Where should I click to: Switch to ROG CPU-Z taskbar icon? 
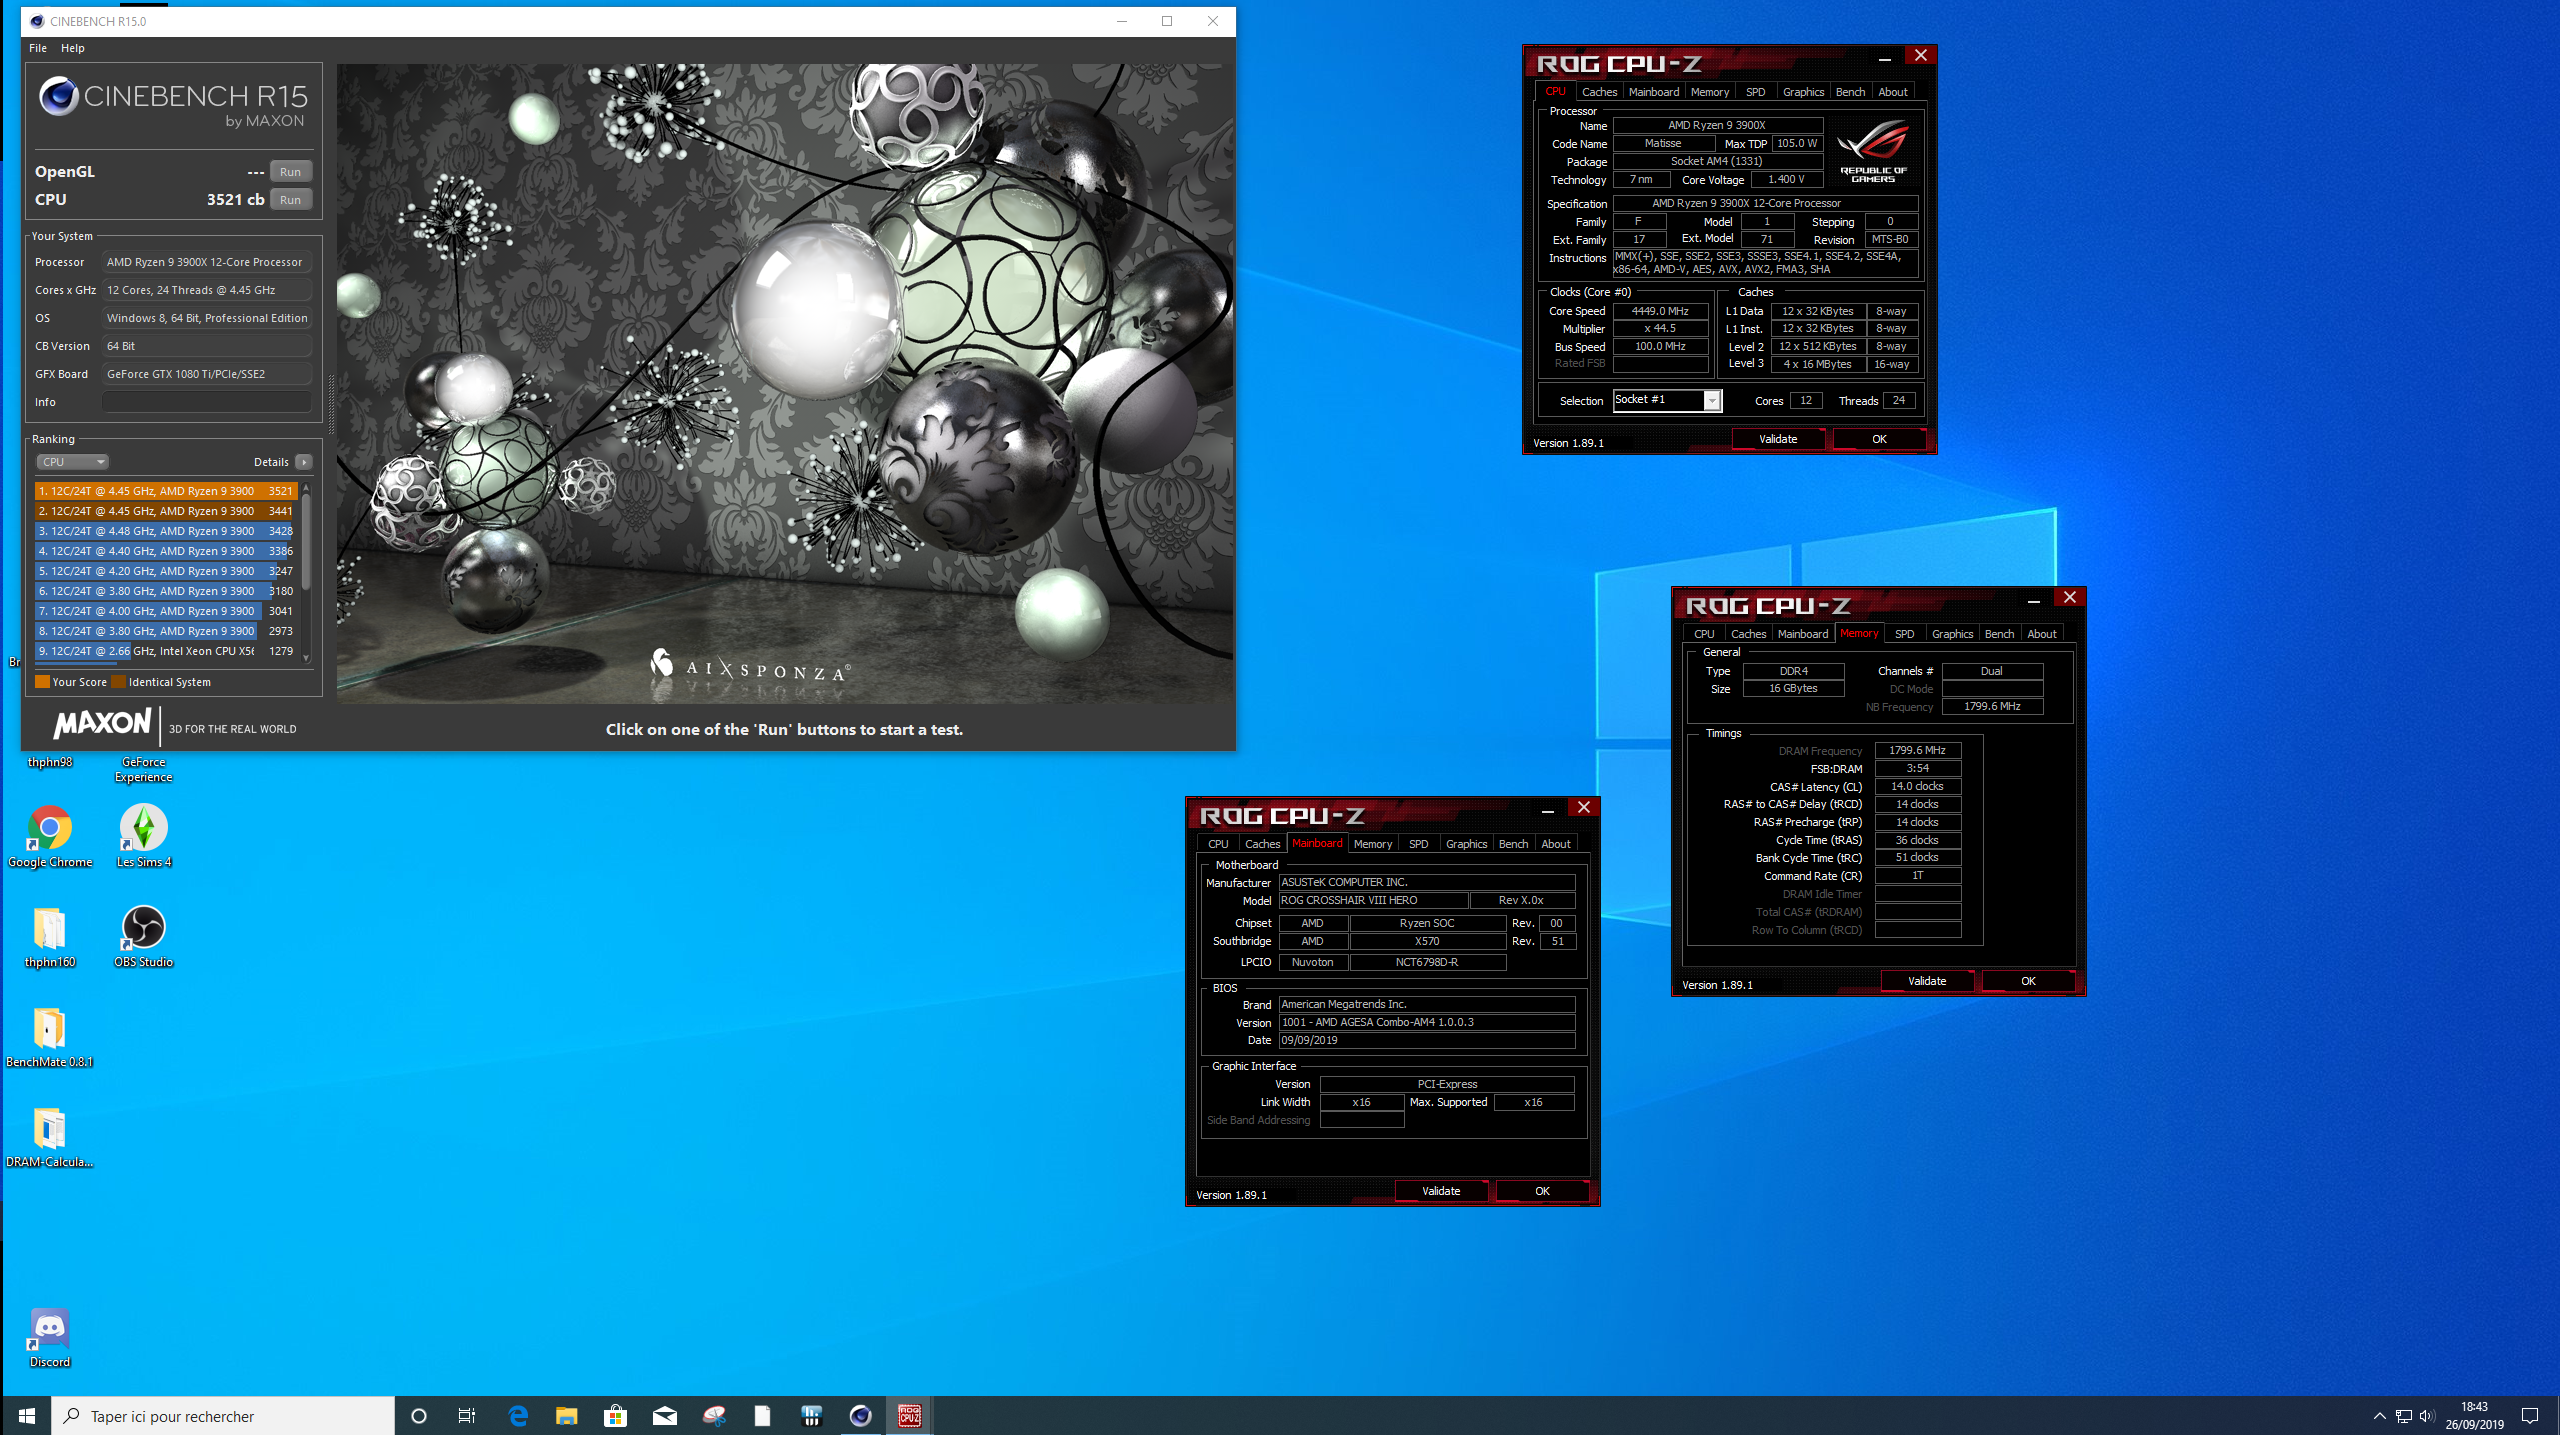point(910,1416)
